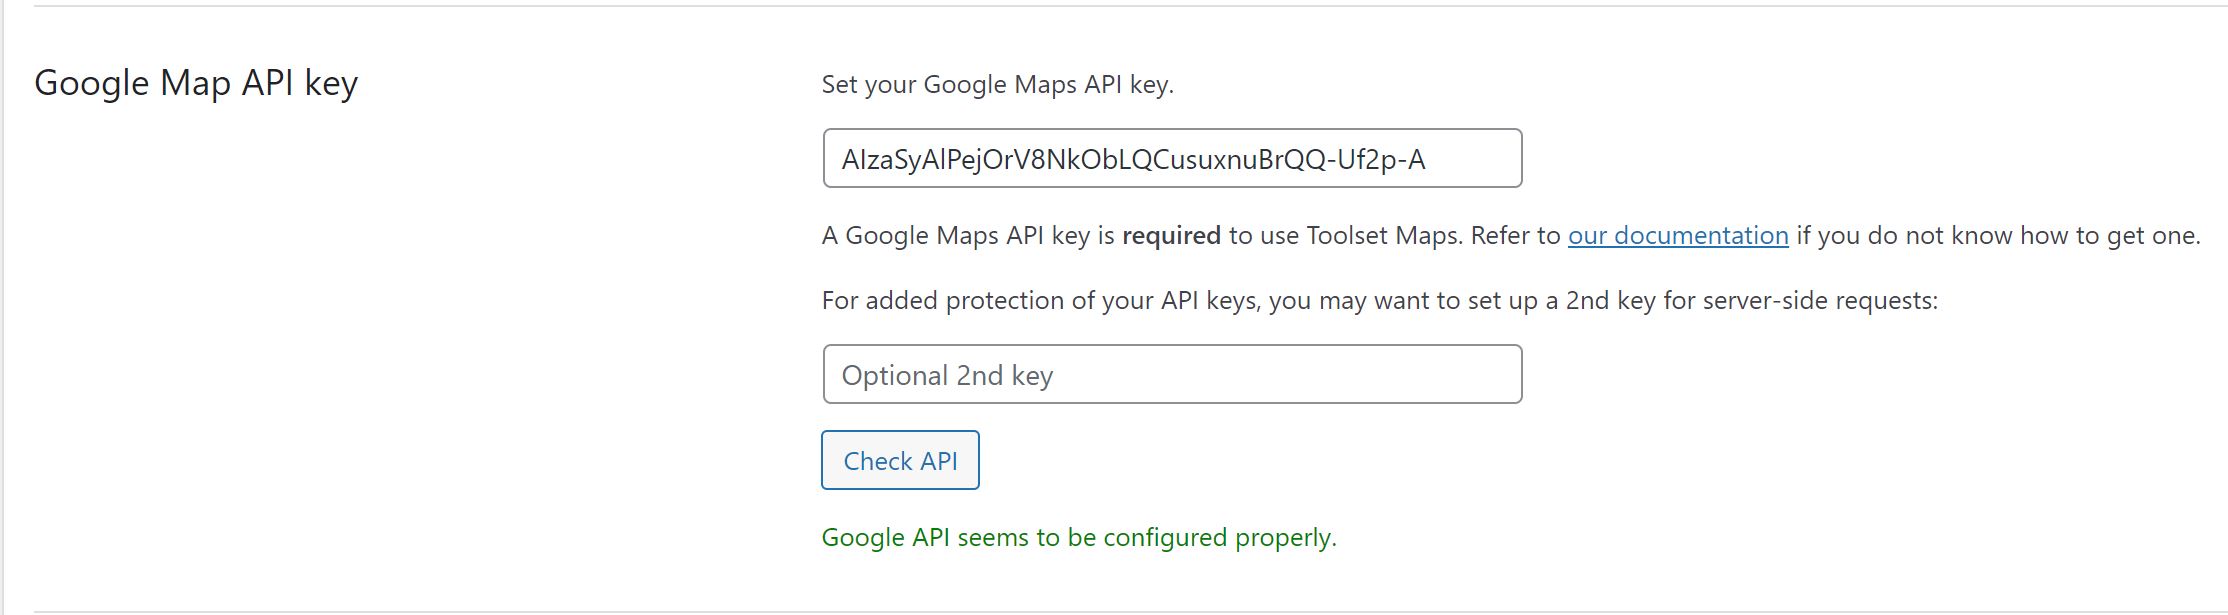The height and width of the screenshot is (615, 2228).
Task: Click the 'API' label inside Check API button
Action: click(939, 461)
